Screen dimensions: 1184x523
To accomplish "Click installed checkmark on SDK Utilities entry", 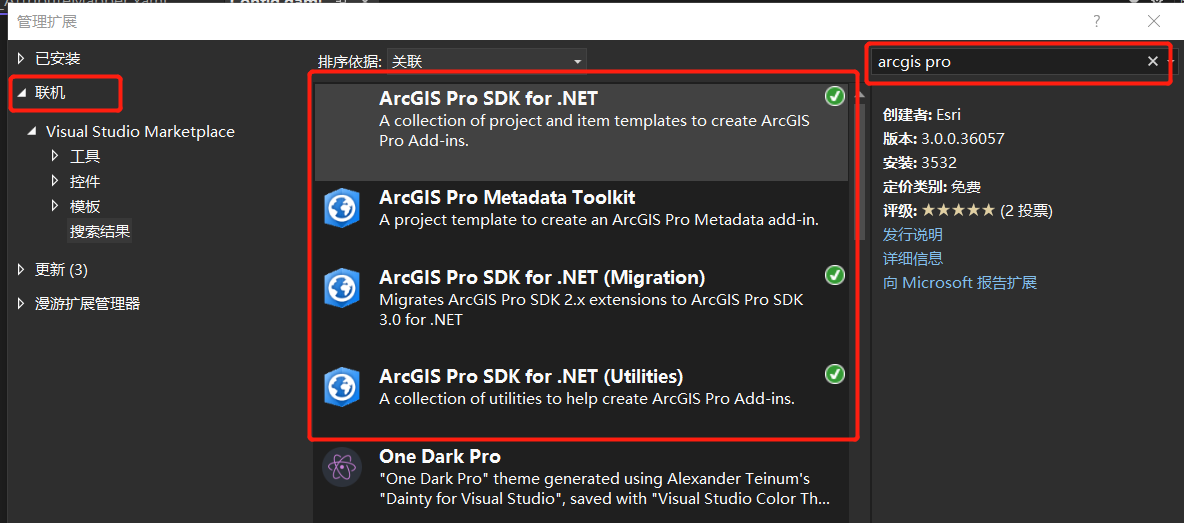I will (834, 374).
